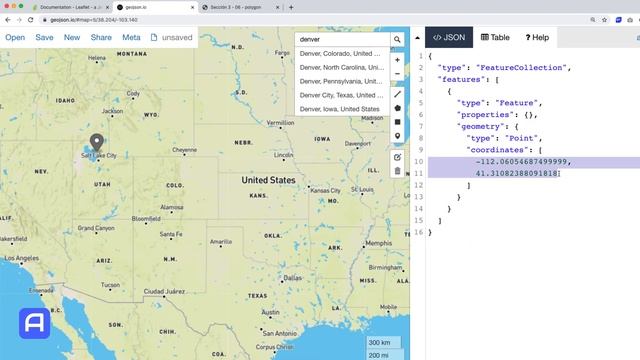
Task: Select the draw marker tool
Action: 397,136
